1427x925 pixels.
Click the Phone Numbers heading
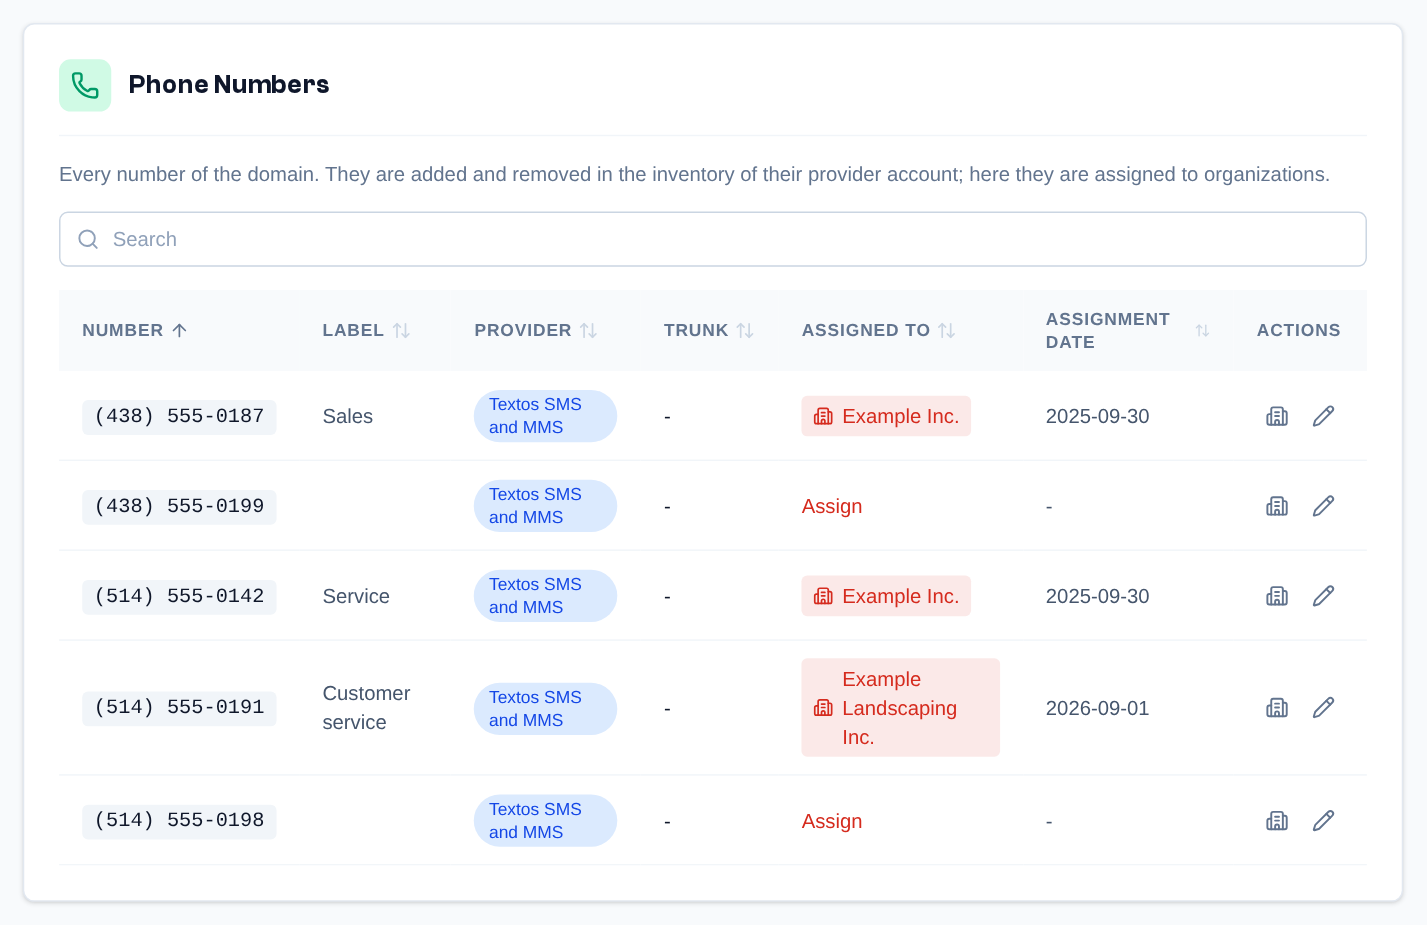pyautogui.click(x=229, y=85)
